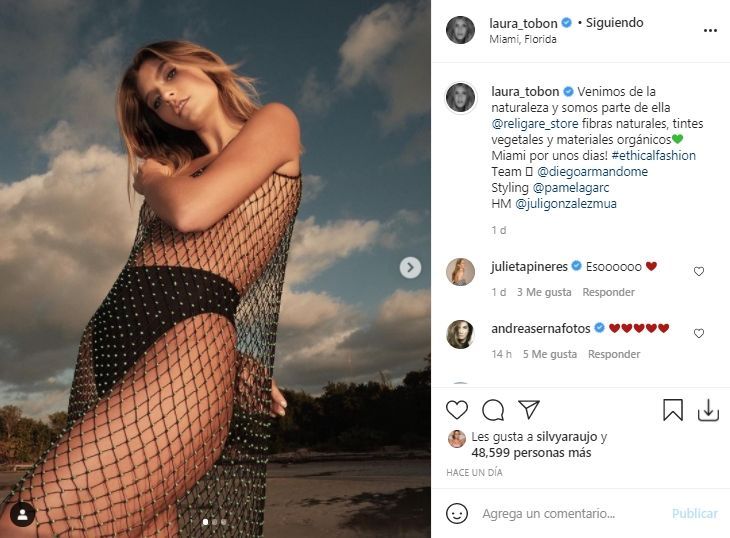
Task: Toggle the Siguiendo follow status
Action: (x=617, y=22)
